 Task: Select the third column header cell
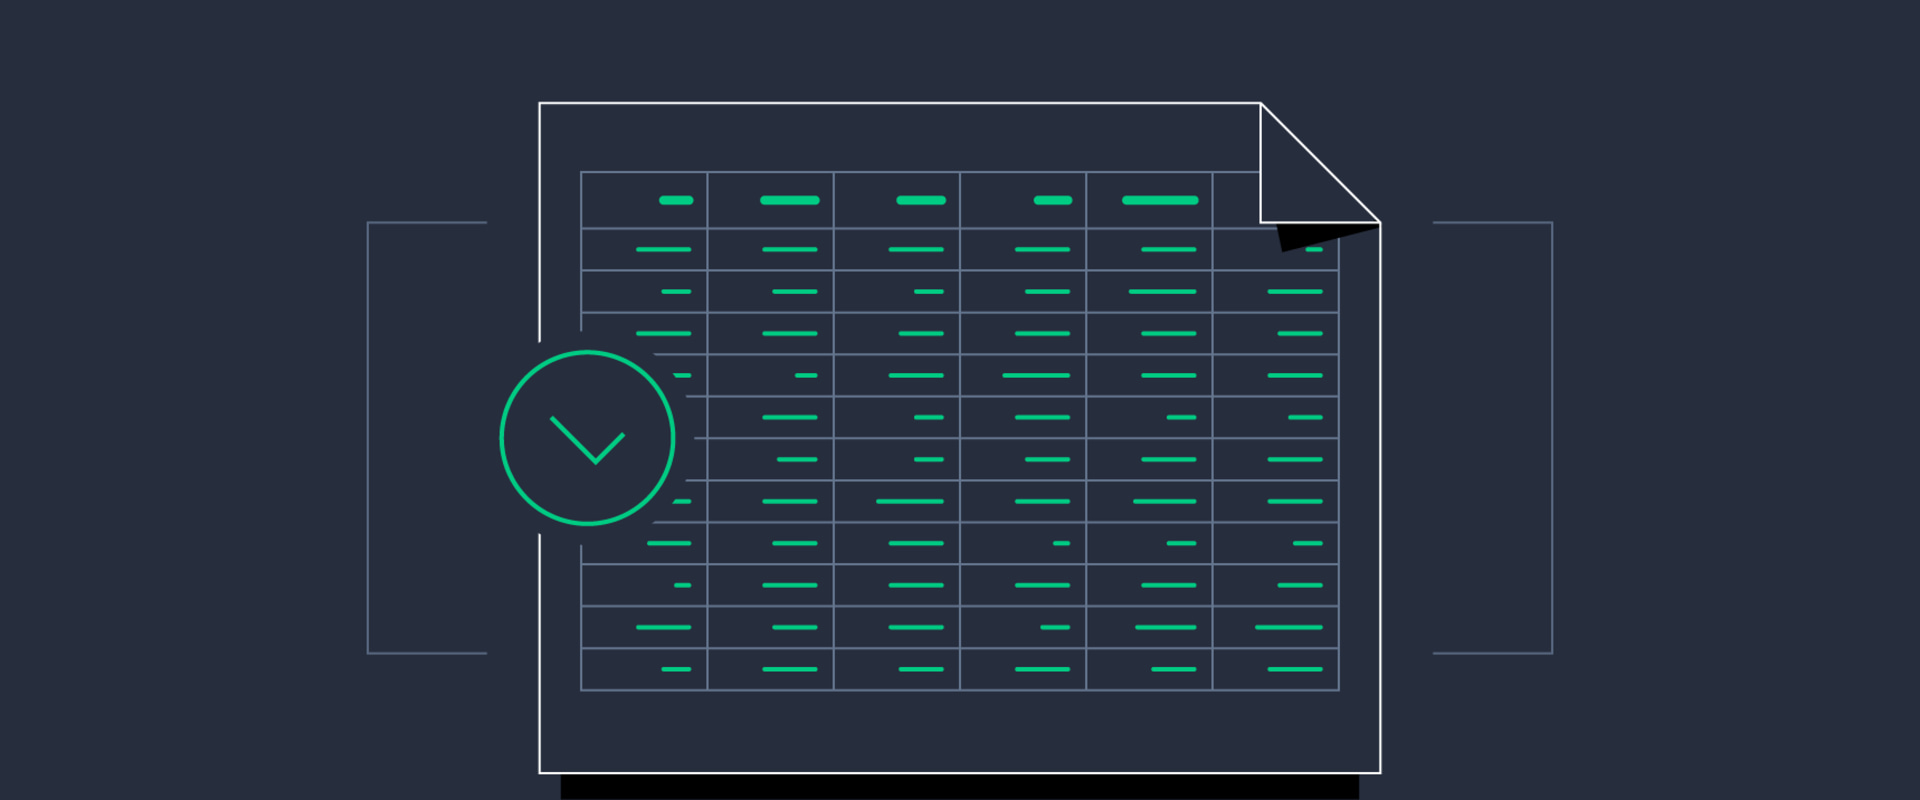pyautogui.click(x=897, y=200)
